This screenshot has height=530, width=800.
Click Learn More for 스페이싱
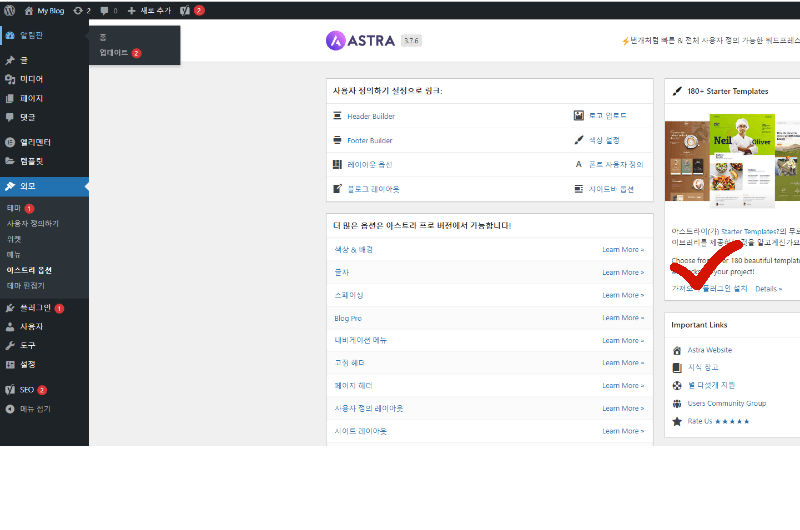point(623,295)
